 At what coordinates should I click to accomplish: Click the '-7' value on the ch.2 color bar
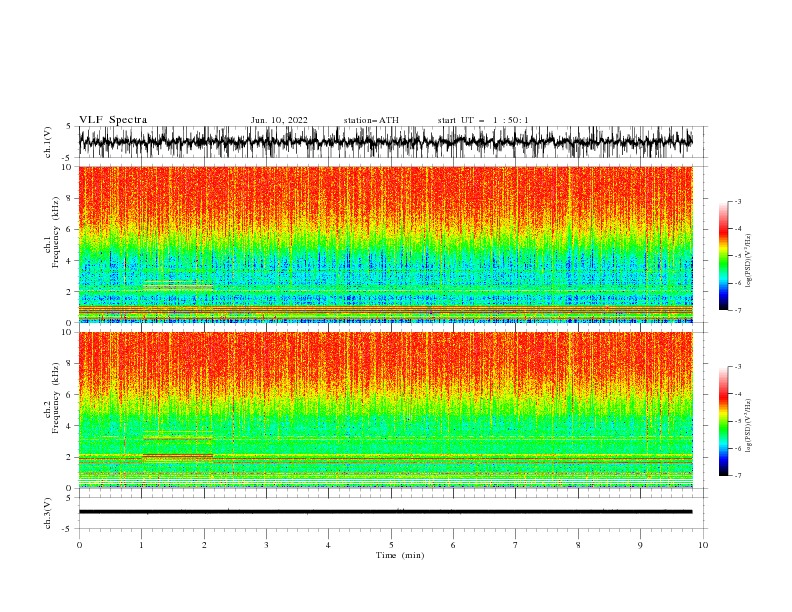point(738,476)
